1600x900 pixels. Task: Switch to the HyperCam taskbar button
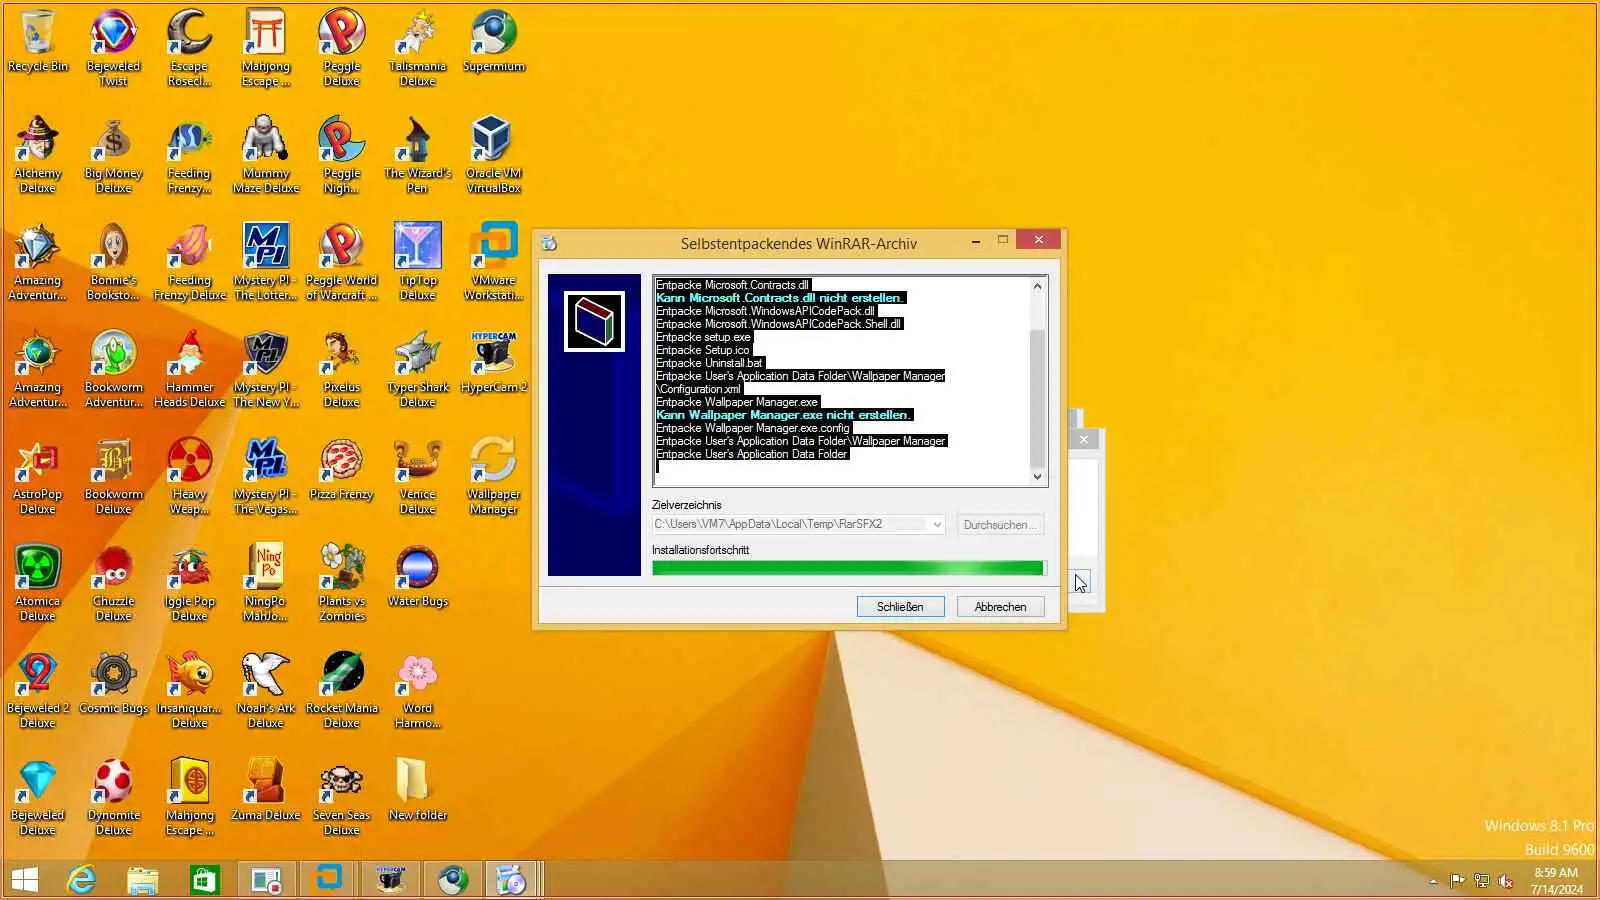(x=391, y=880)
